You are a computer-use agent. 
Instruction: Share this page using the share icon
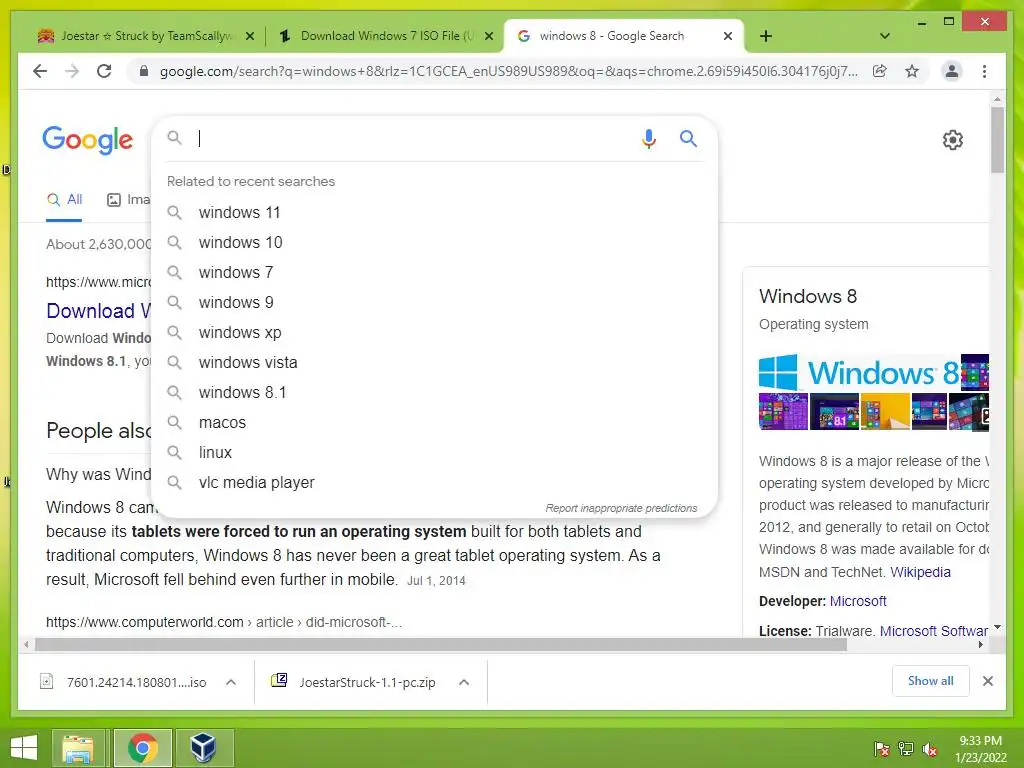point(880,71)
